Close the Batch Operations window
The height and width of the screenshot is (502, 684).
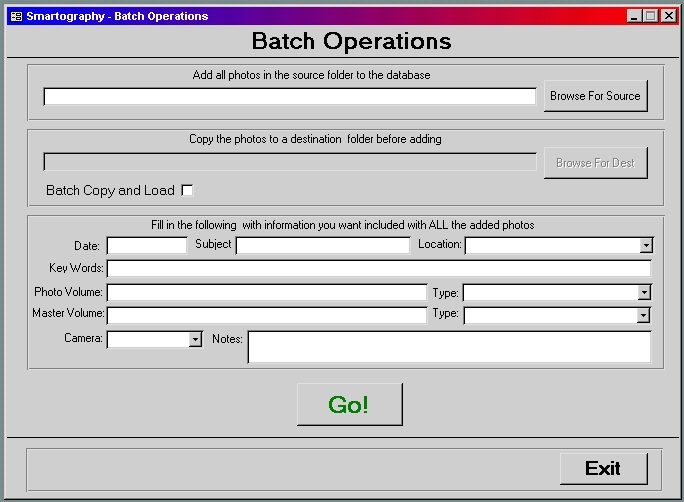tap(669, 16)
